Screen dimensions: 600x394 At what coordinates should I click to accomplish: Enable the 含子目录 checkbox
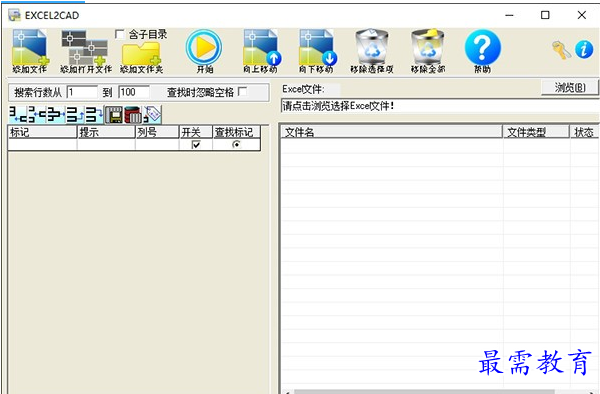point(120,34)
